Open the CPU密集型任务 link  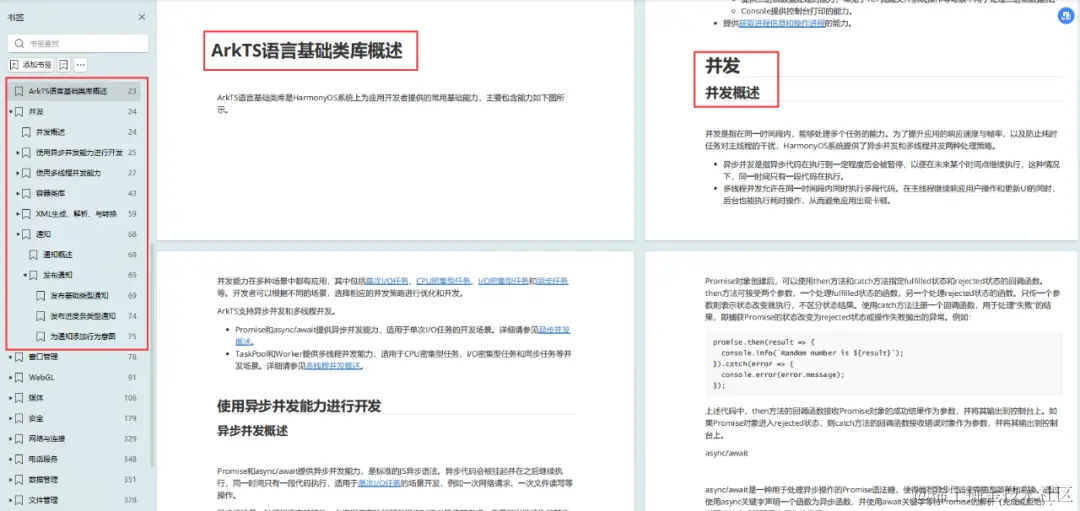tap(444, 281)
